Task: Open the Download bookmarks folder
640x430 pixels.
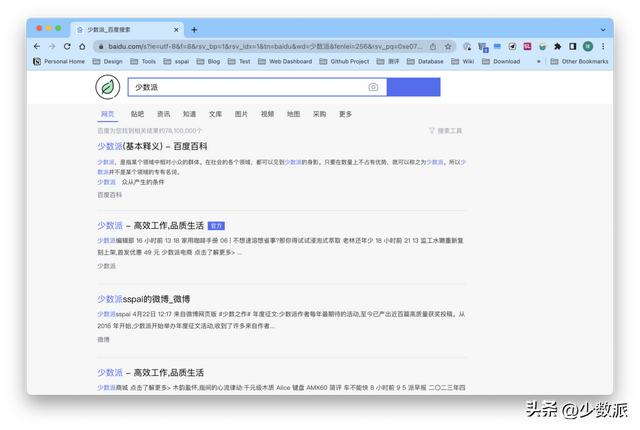Action: pyautogui.click(x=501, y=61)
